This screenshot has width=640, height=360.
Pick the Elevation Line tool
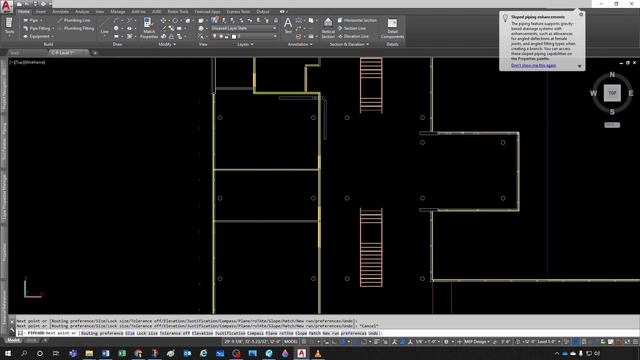[353, 36]
